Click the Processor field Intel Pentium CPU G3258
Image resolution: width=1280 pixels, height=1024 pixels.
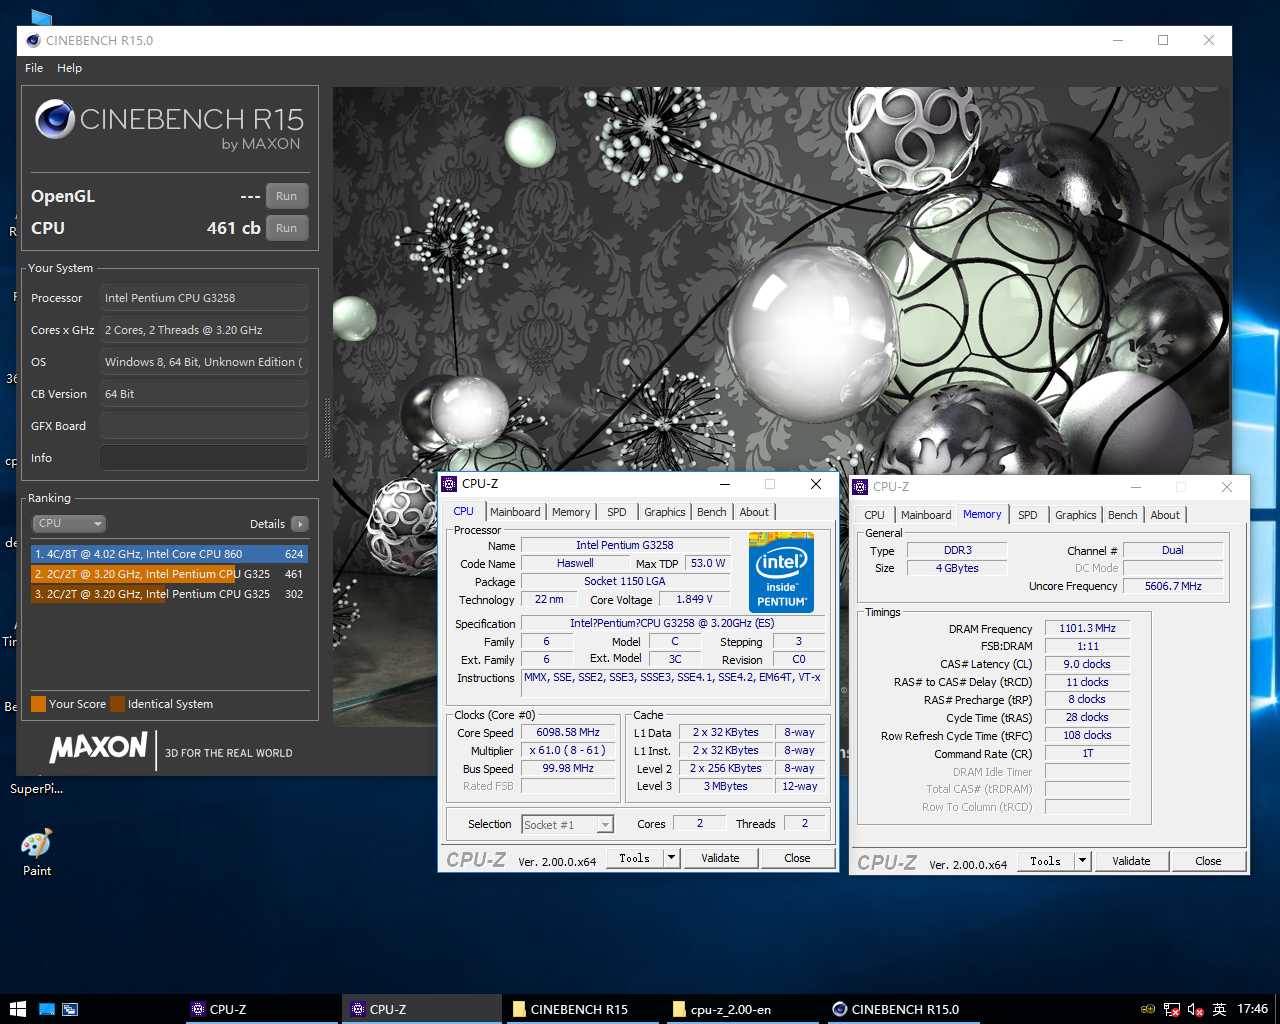(x=203, y=298)
